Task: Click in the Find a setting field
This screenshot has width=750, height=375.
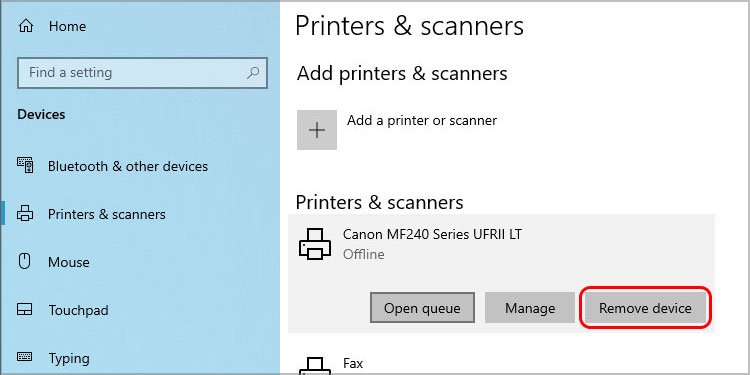Action: [142, 73]
